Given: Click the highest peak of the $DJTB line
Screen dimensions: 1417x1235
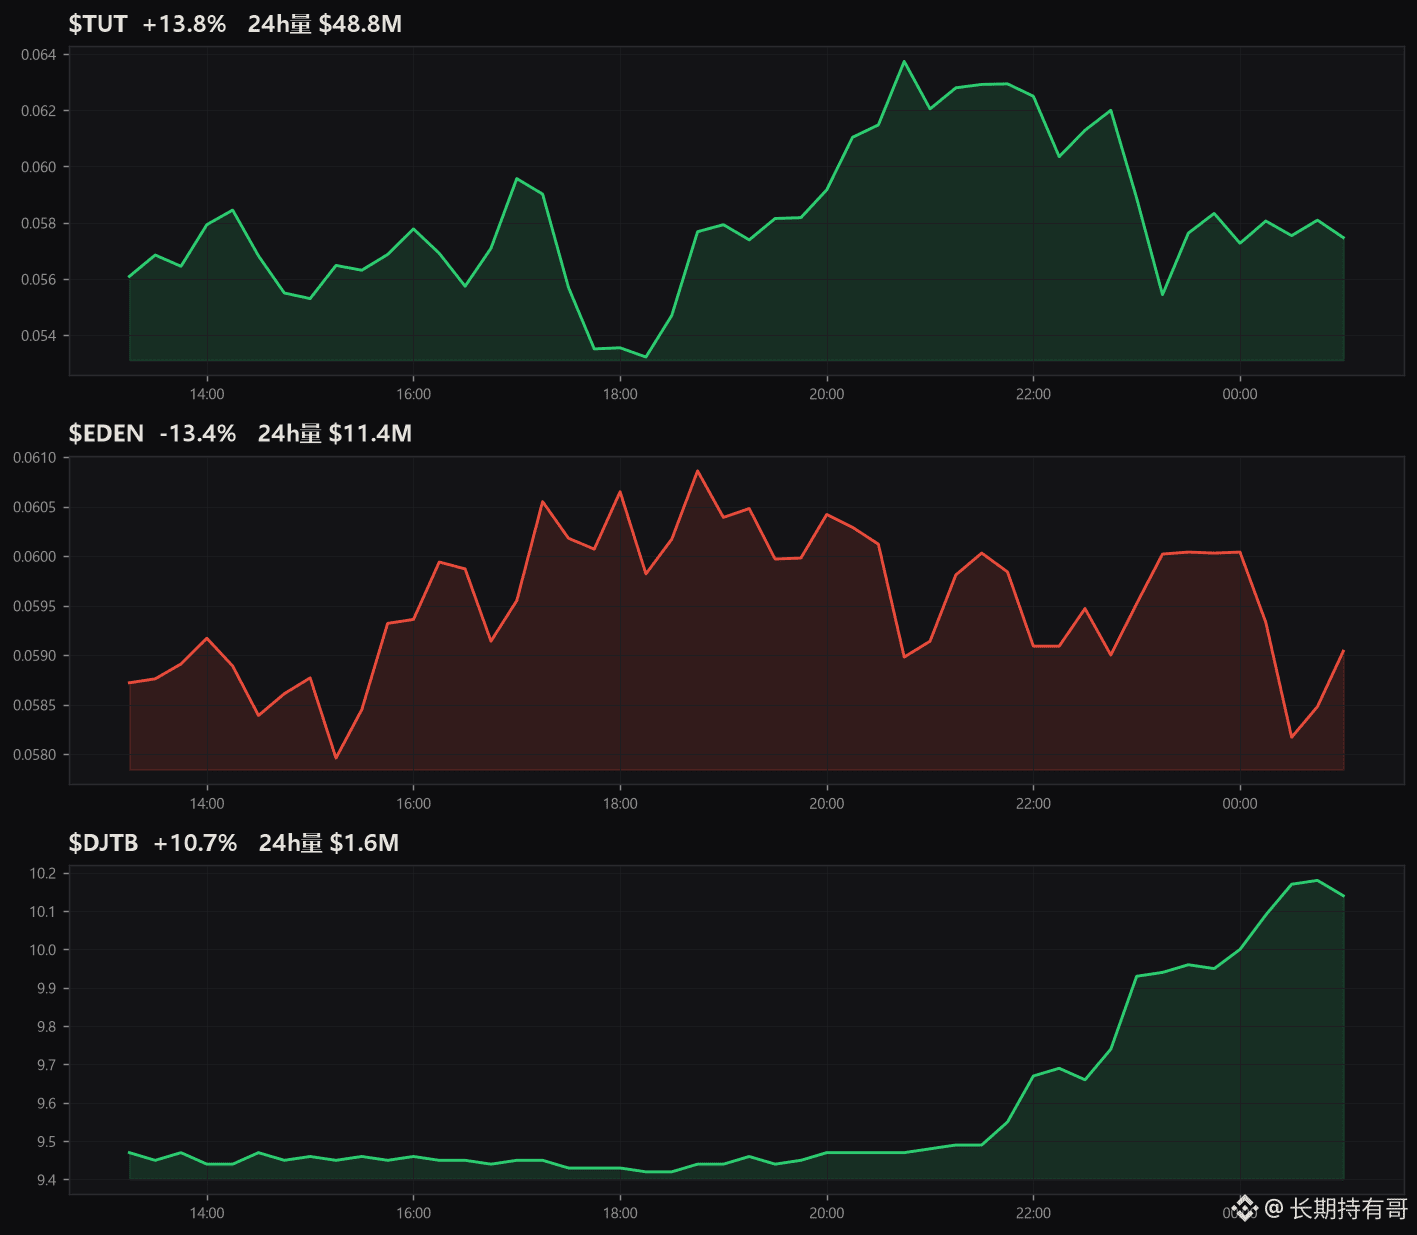Looking at the screenshot, I should point(1317,881).
